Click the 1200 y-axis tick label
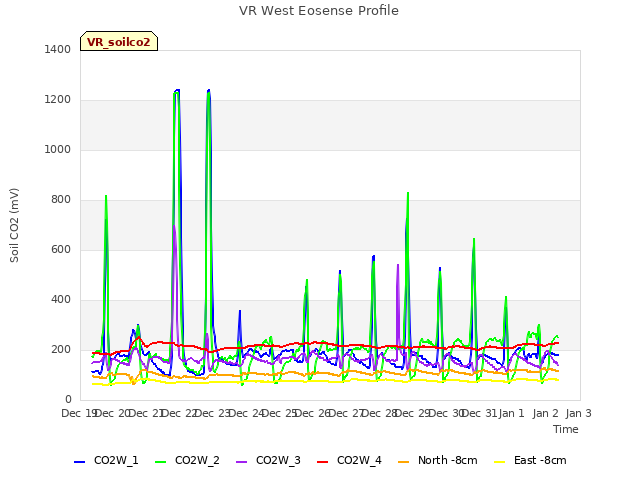Image resolution: width=640 pixels, height=480 pixels. click(x=58, y=100)
